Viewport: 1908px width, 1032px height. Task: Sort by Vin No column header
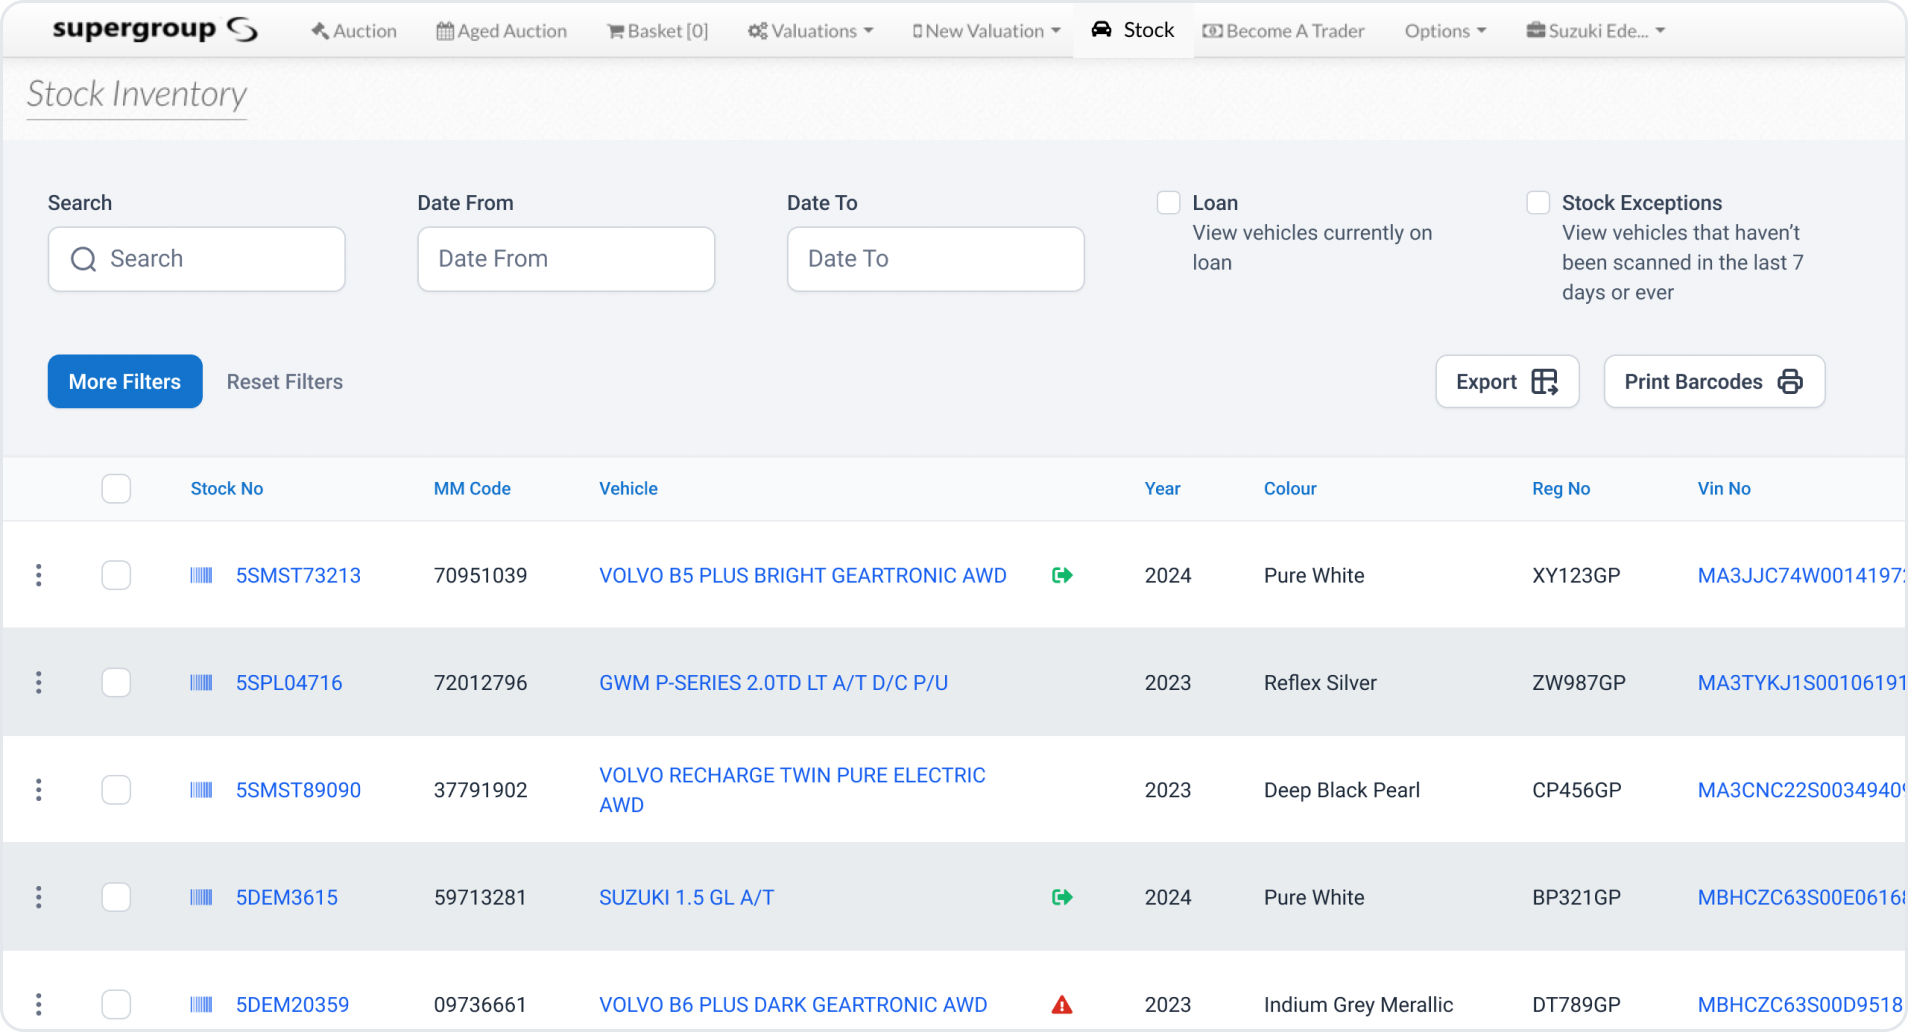tap(1724, 489)
